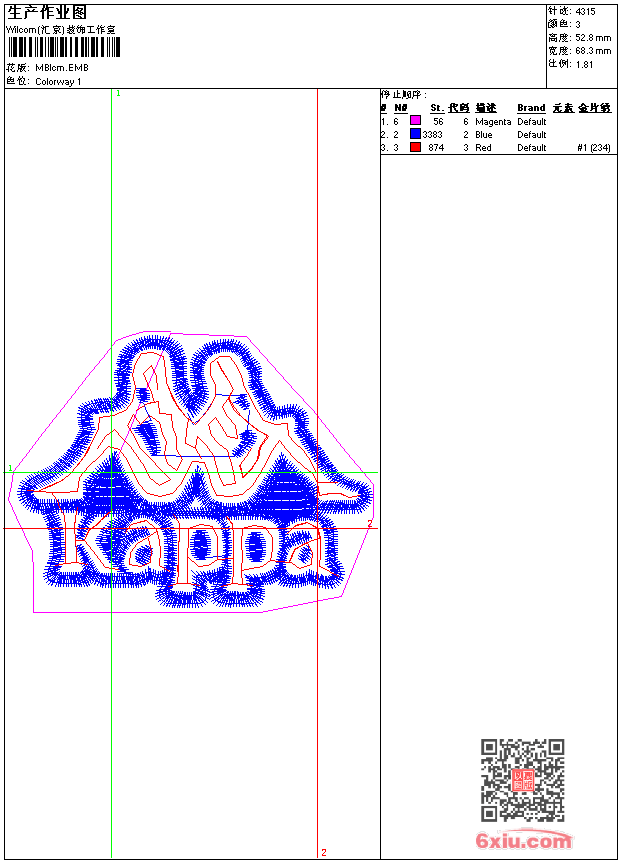Click the Red description cell
The width and height of the screenshot is (620, 860).
point(483,148)
